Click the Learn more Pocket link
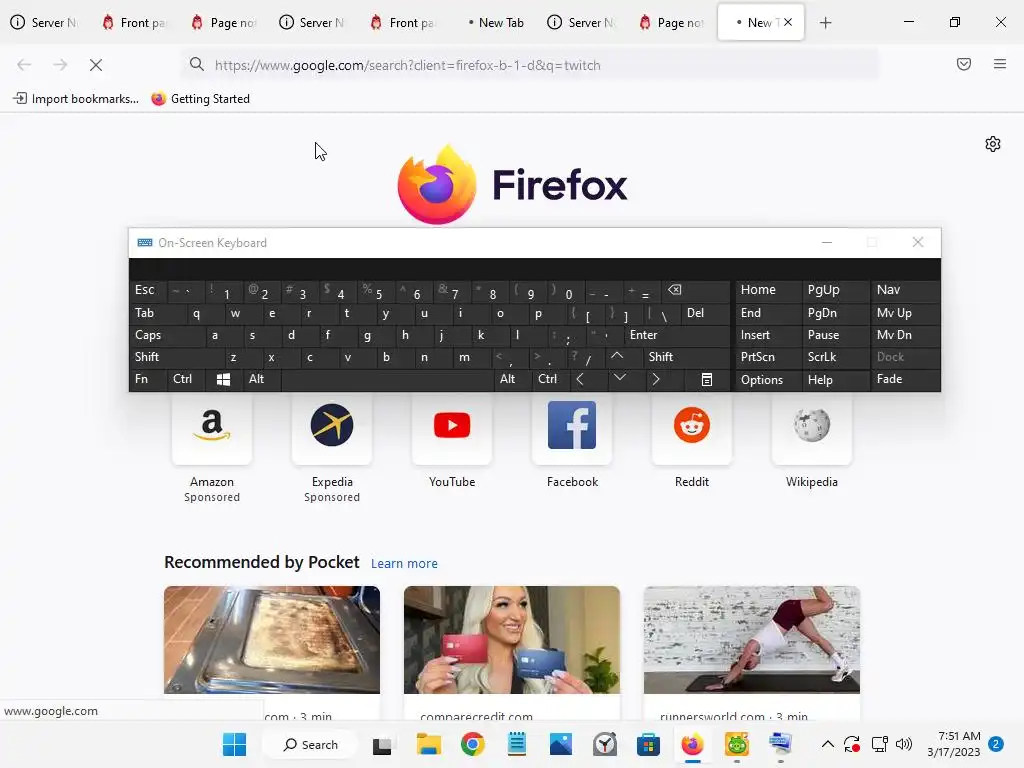 pyautogui.click(x=404, y=563)
